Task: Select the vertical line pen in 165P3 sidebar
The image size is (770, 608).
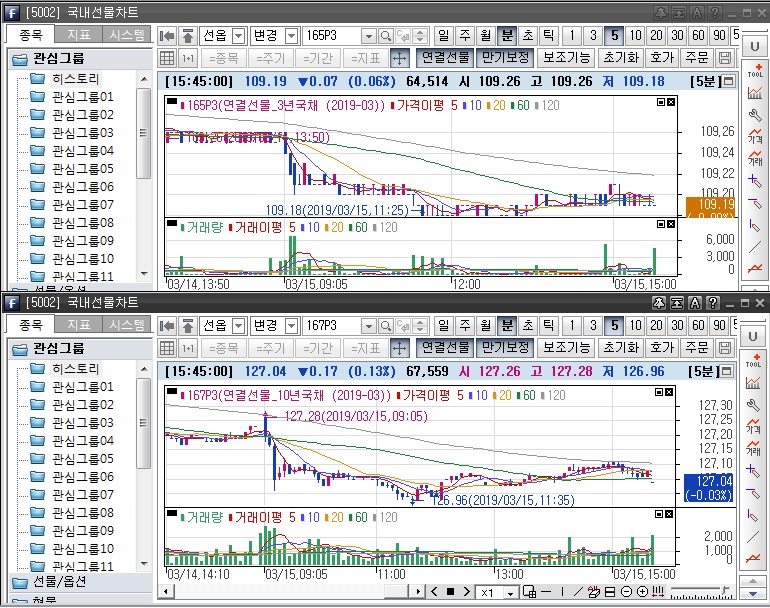Action: [x=755, y=225]
